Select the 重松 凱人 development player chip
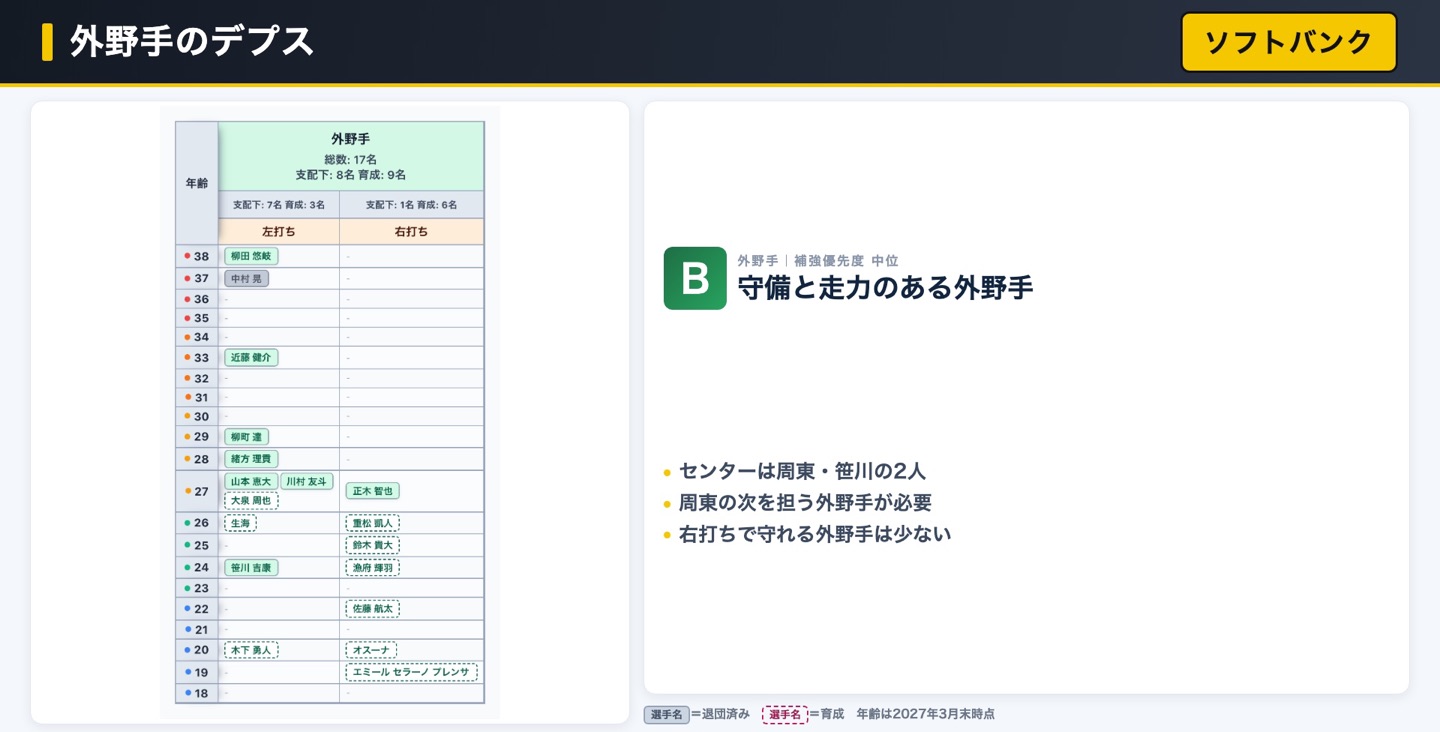Viewport: 1440px width, 732px height. [373, 523]
